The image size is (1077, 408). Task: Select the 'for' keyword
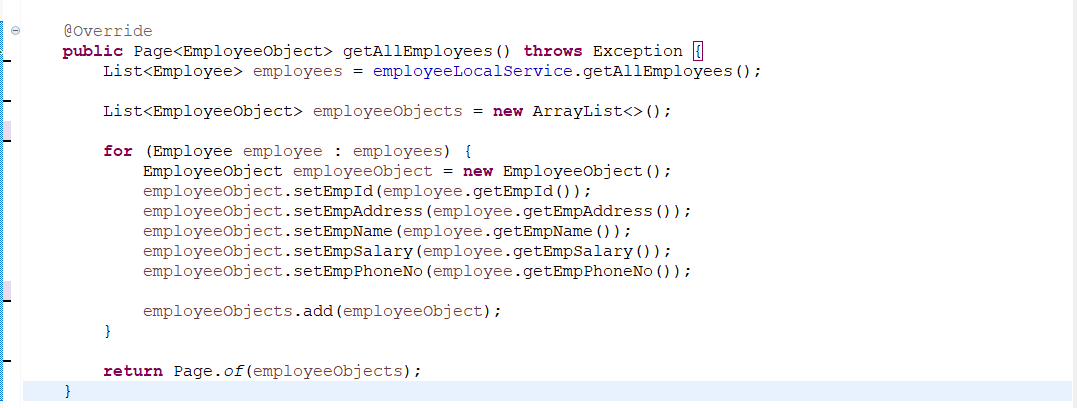(118, 151)
